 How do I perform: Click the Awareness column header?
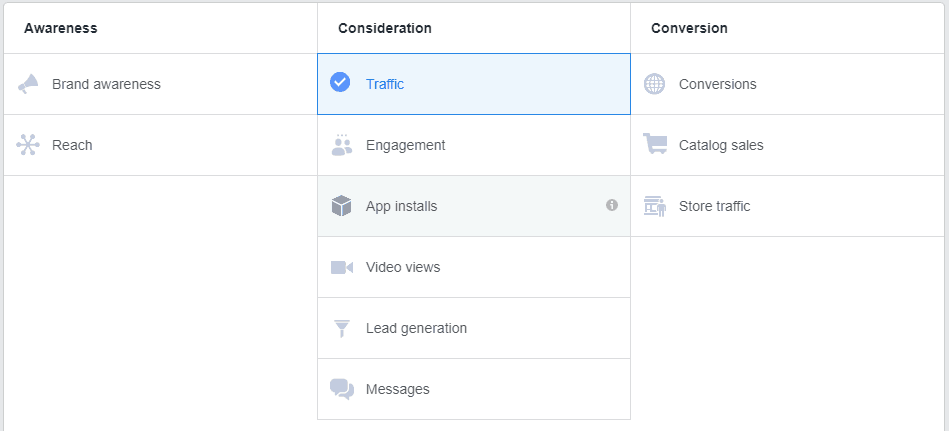click(x=61, y=28)
